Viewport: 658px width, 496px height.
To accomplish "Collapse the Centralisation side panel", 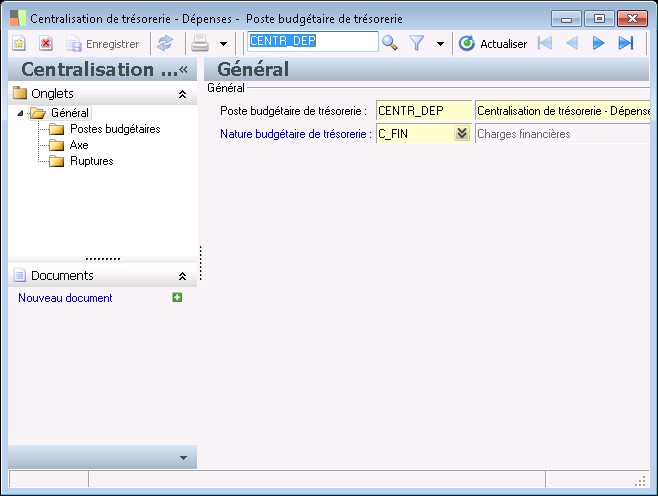I will pyautogui.click(x=183, y=70).
